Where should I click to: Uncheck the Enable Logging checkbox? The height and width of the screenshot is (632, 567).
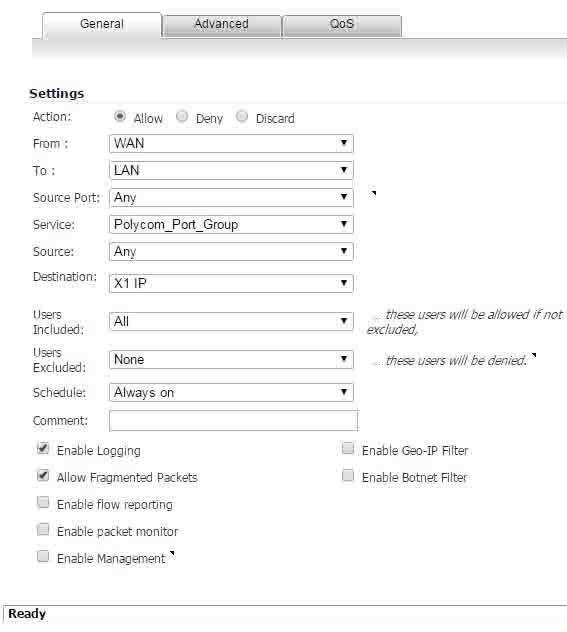[43, 448]
